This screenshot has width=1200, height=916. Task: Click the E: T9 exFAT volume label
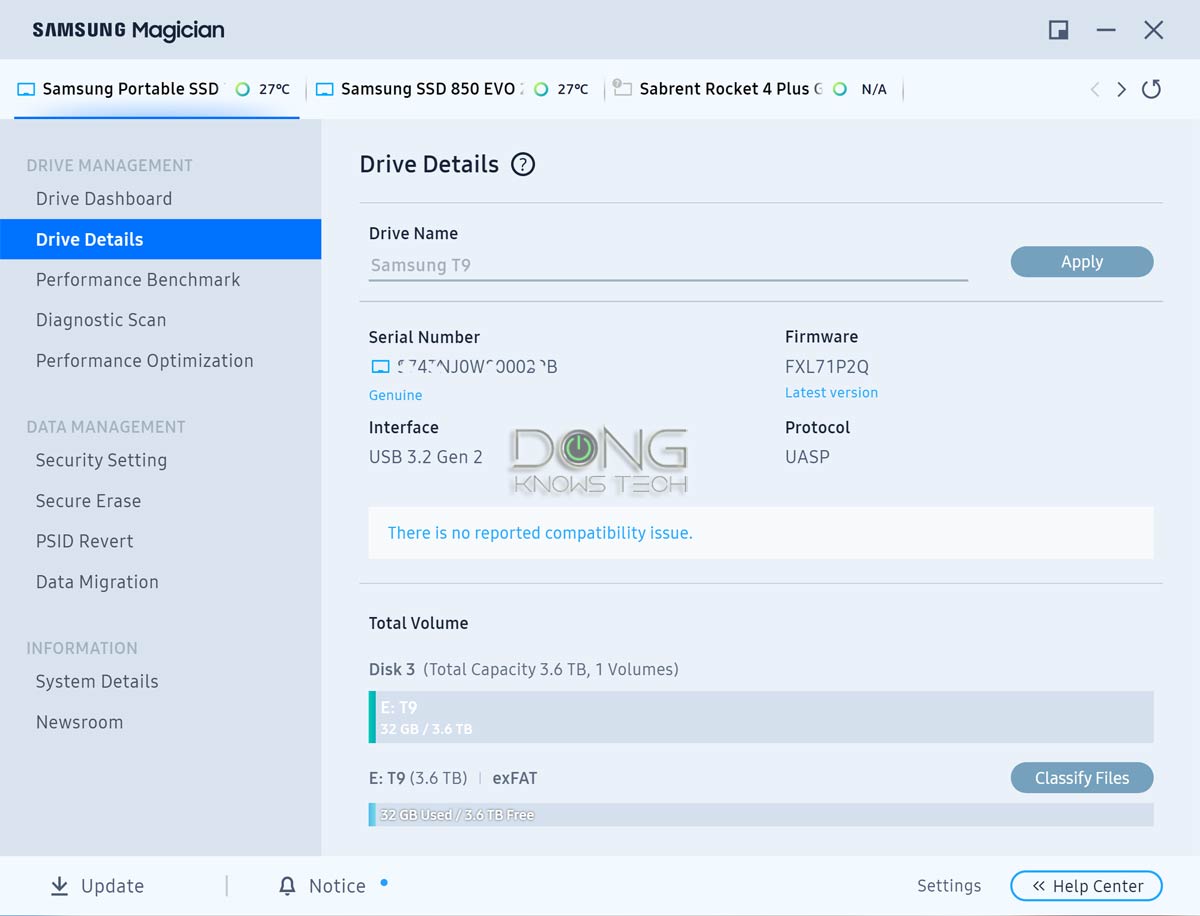(x=453, y=778)
